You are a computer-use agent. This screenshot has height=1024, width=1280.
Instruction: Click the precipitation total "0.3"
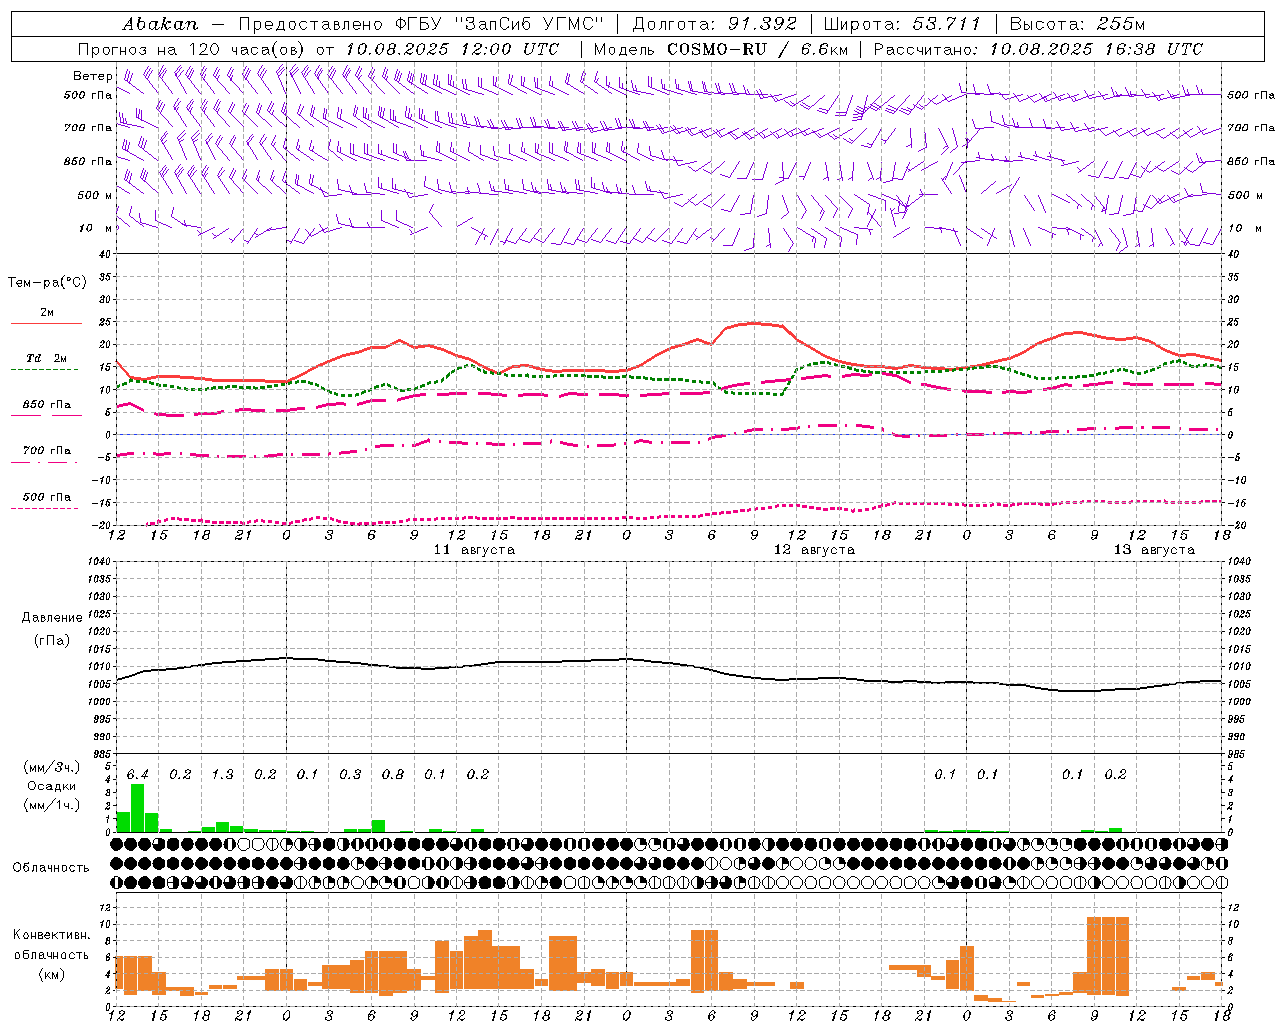pyautogui.click(x=350, y=774)
